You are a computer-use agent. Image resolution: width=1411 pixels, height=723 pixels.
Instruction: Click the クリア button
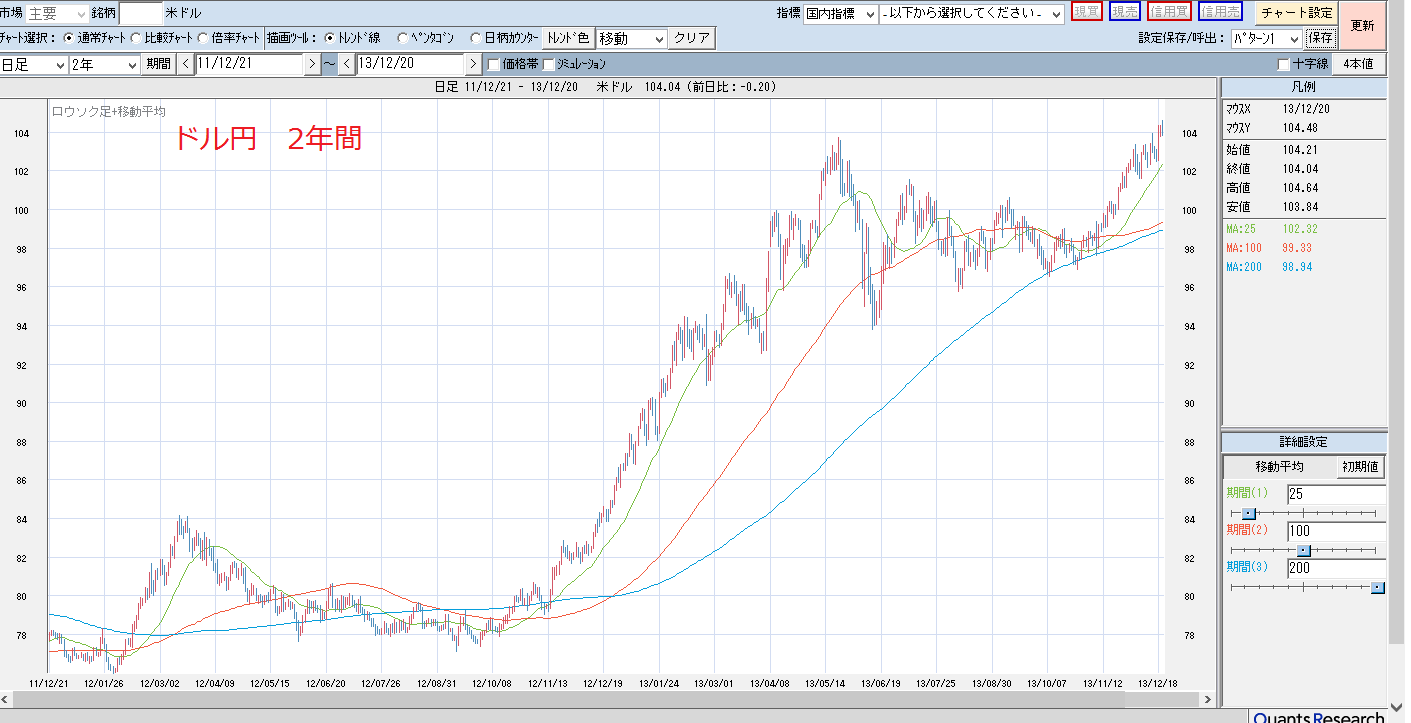(x=692, y=39)
